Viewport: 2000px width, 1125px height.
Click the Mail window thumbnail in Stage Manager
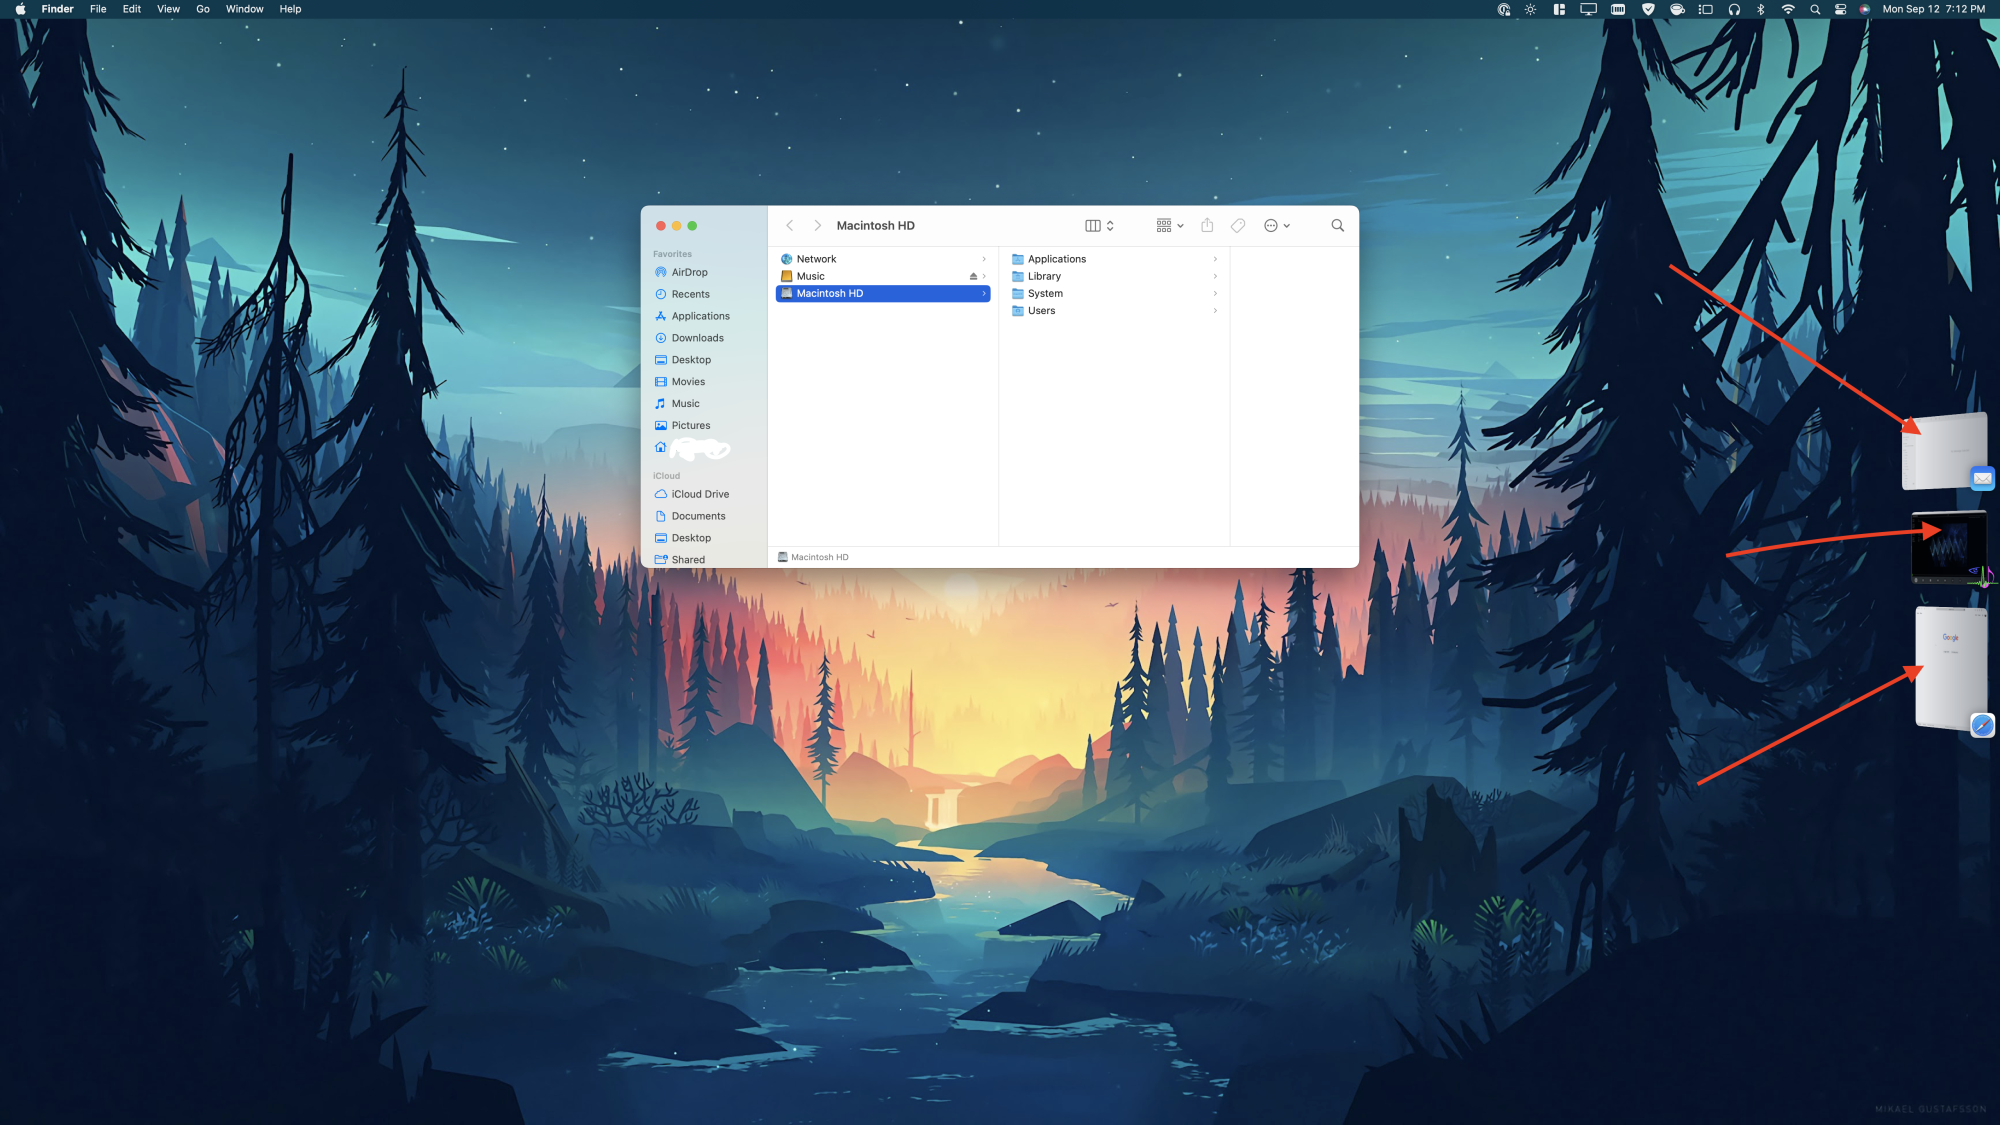coord(1942,452)
